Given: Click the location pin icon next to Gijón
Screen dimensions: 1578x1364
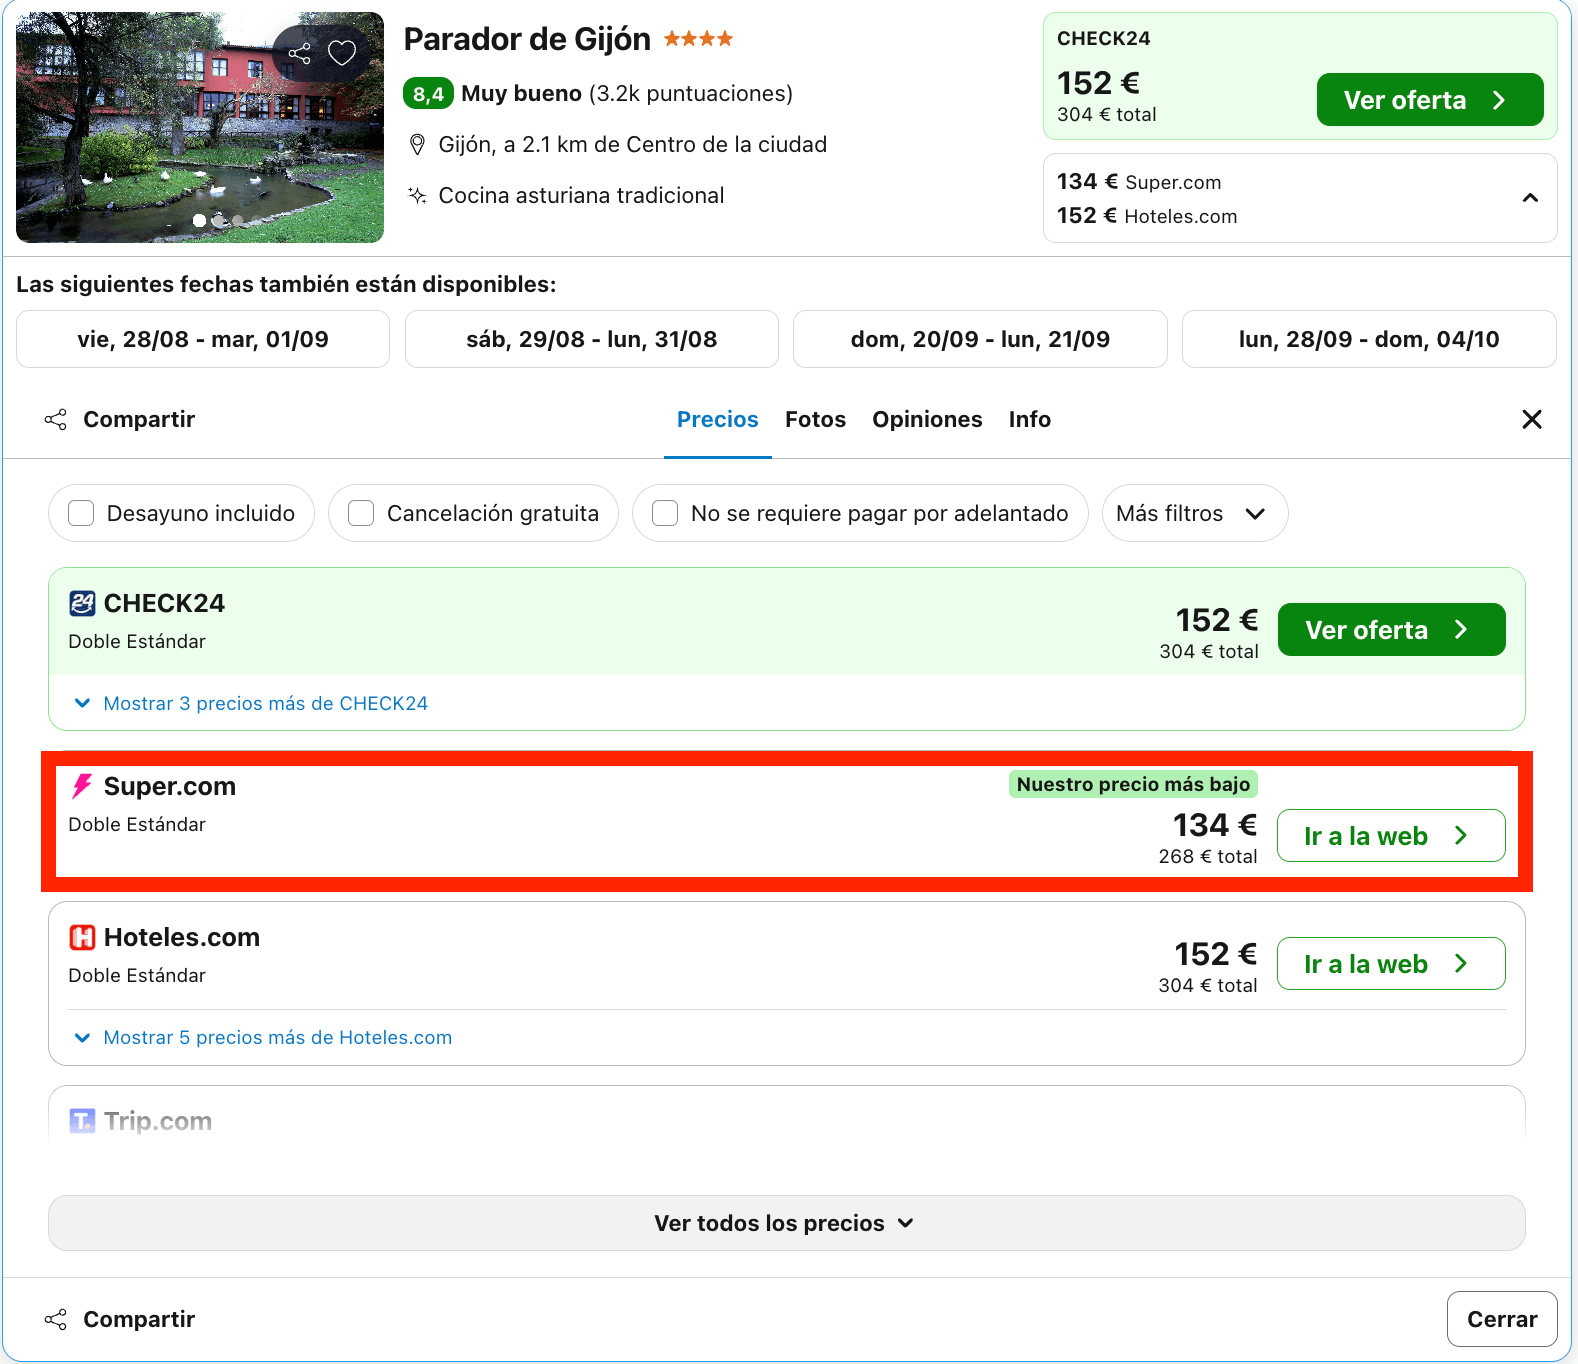Looking at the screenshot, I should click(x=418, y=145).
